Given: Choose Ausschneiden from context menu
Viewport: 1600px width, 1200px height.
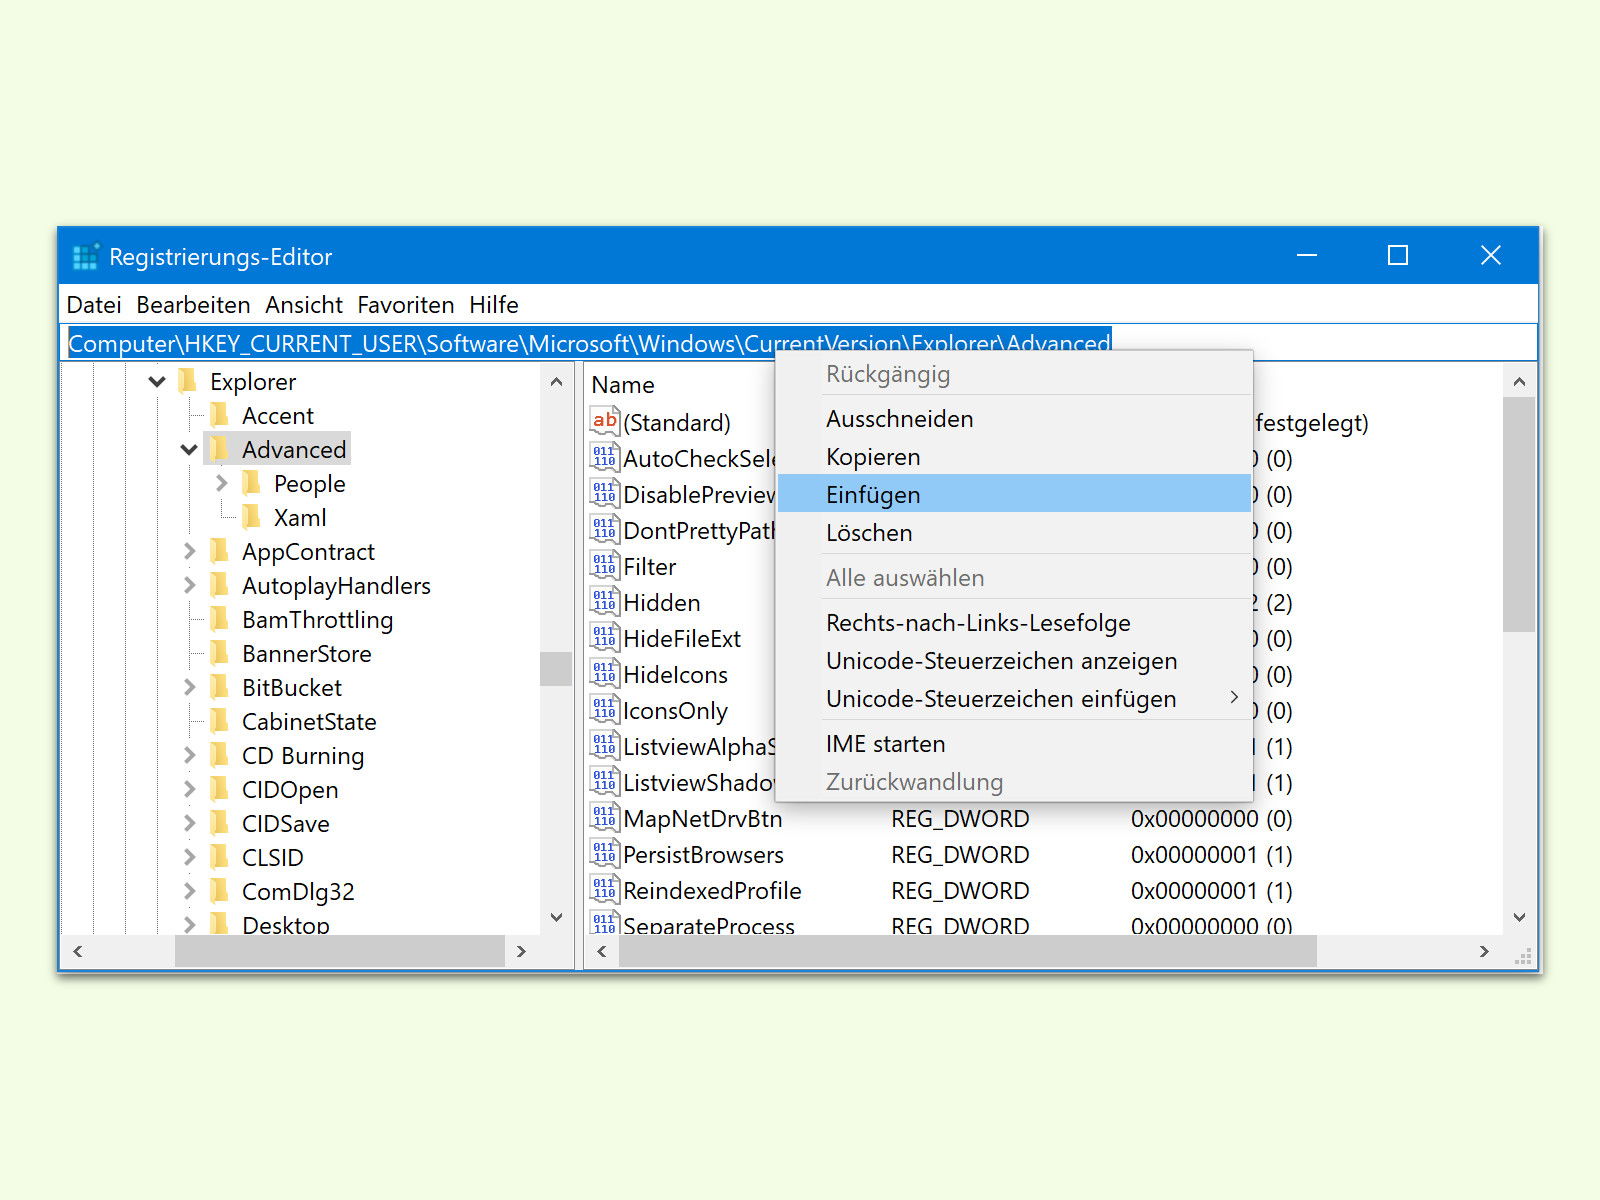Looking at the screenshot, I should point(1015,418).
